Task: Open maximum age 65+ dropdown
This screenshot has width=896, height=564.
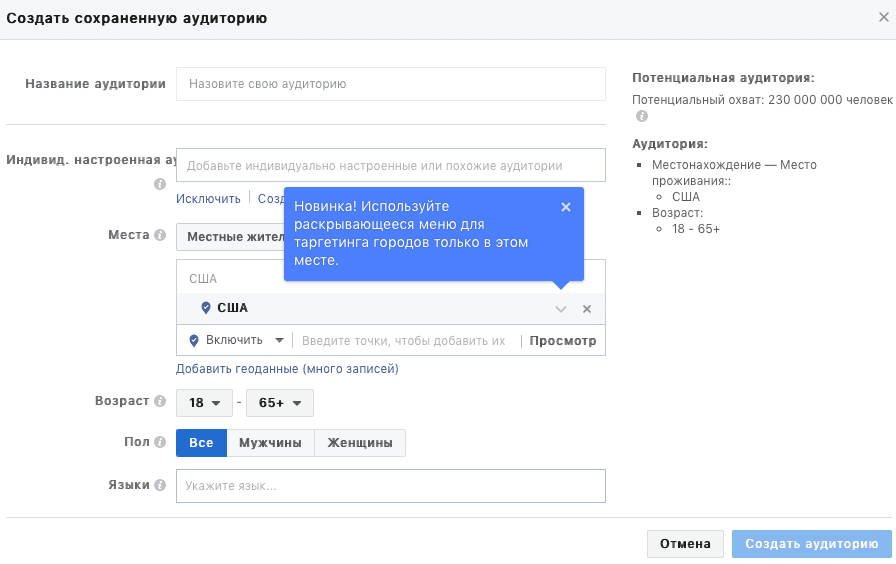Action: (x=279, y=403)
